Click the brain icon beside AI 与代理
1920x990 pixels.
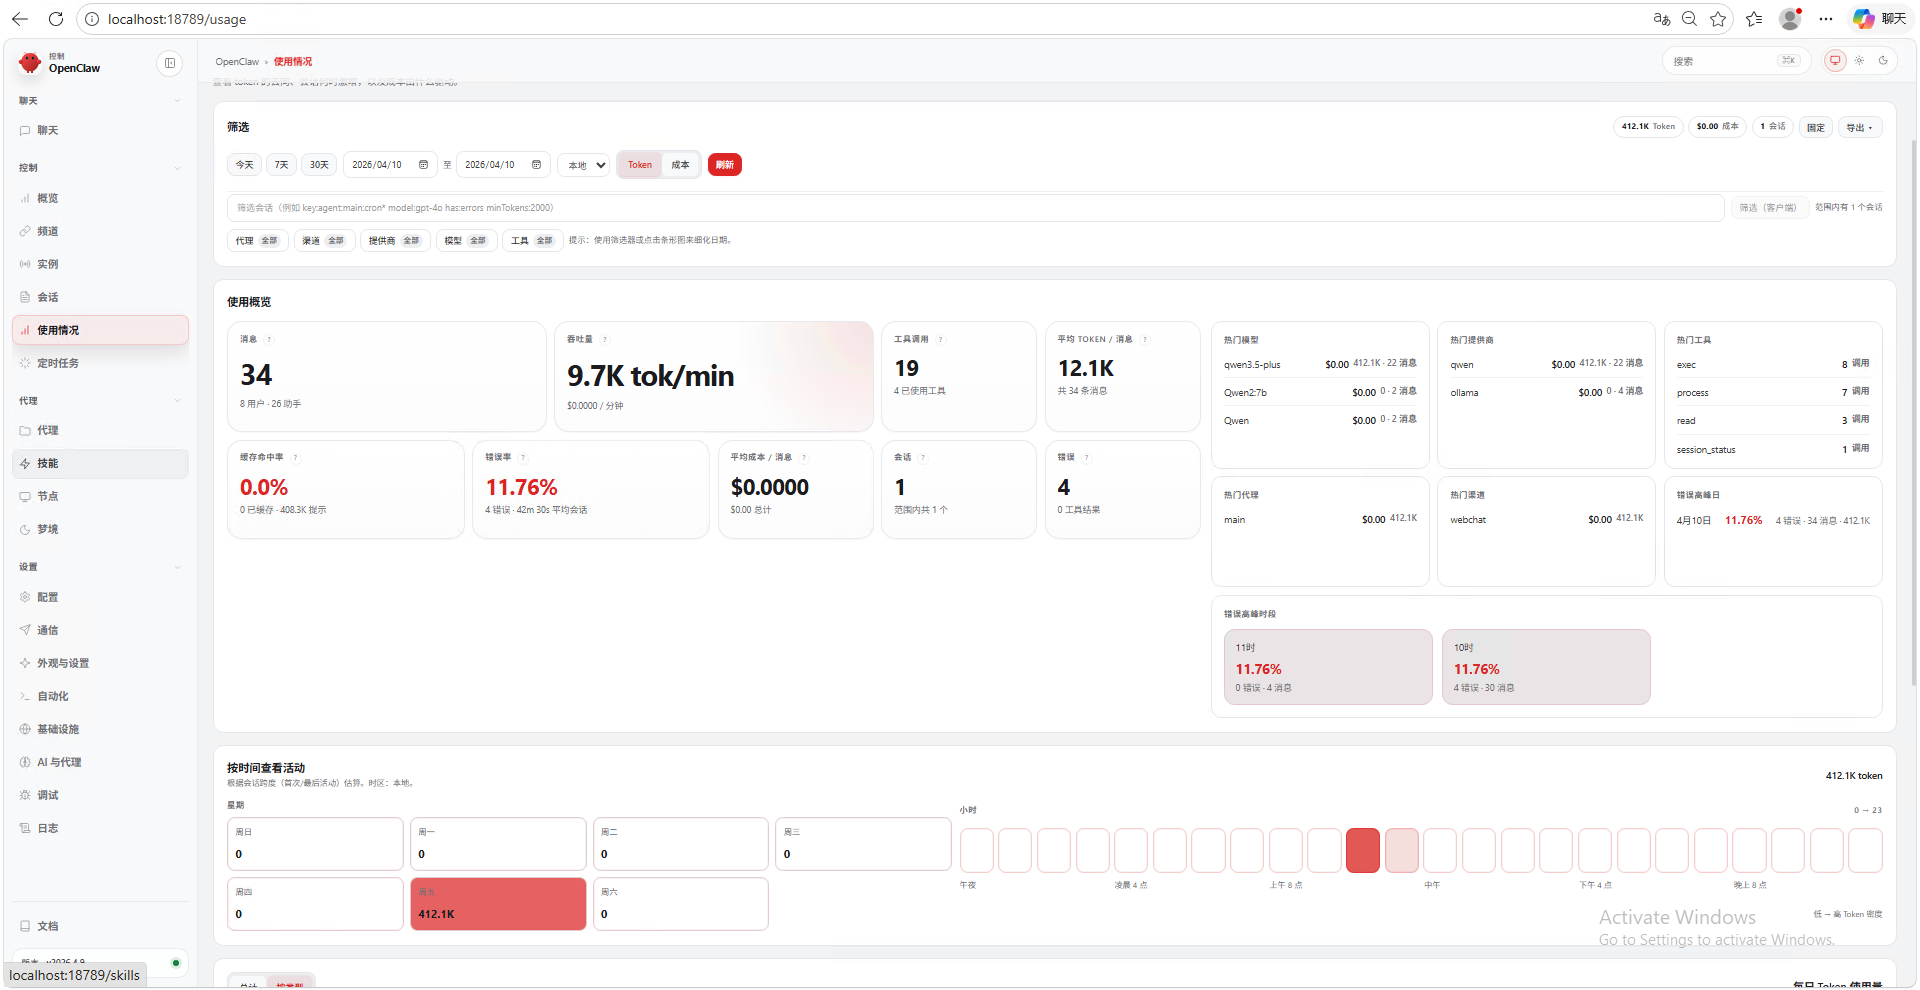(25, 763)
